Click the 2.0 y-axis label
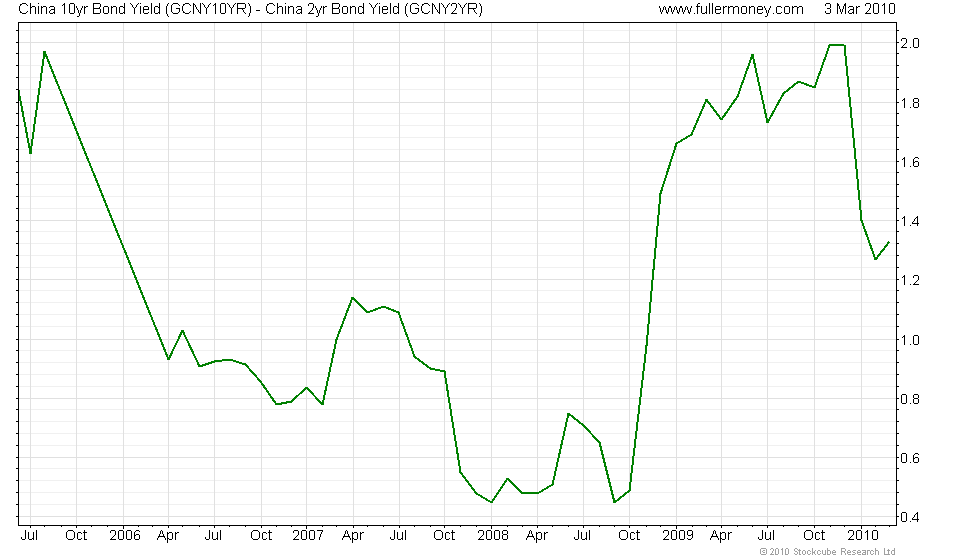 [910, 43]
